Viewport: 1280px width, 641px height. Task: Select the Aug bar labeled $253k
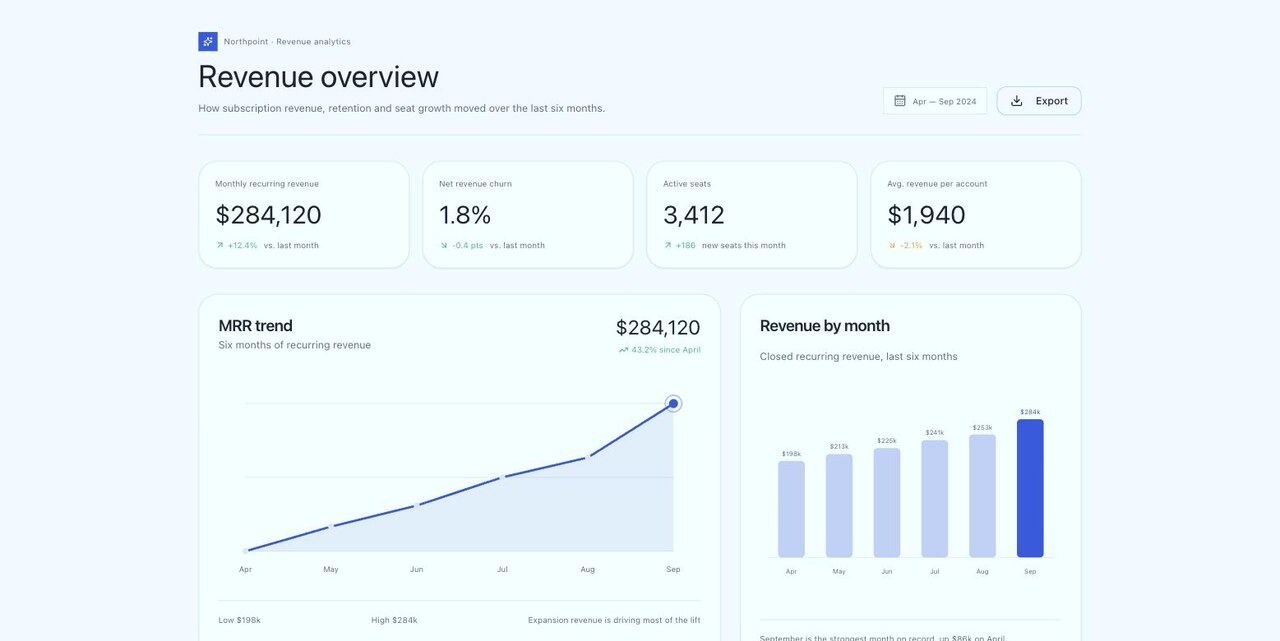pos(982,496)
